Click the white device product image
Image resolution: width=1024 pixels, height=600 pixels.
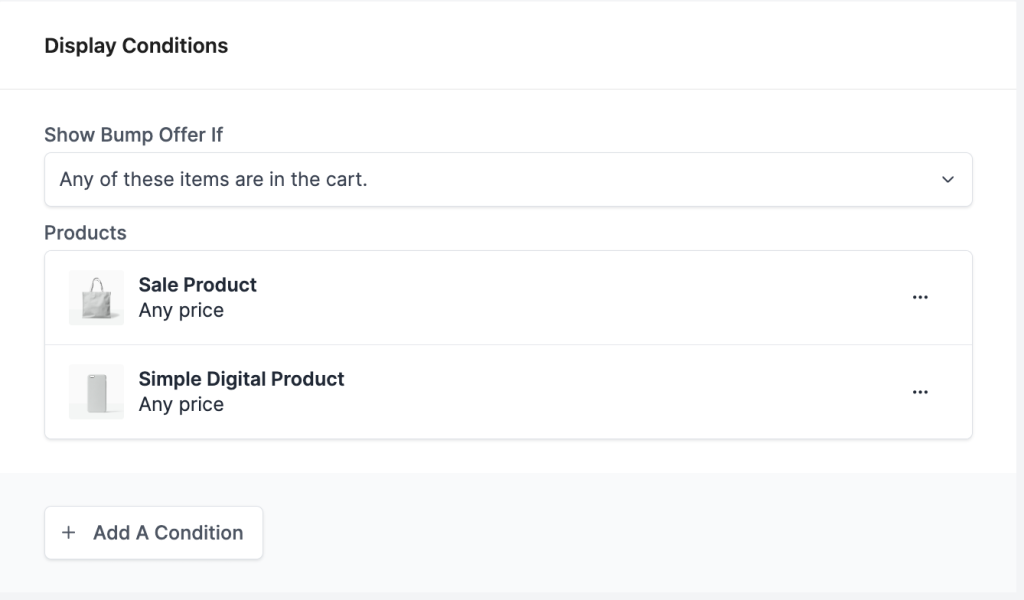pos(96,392)
